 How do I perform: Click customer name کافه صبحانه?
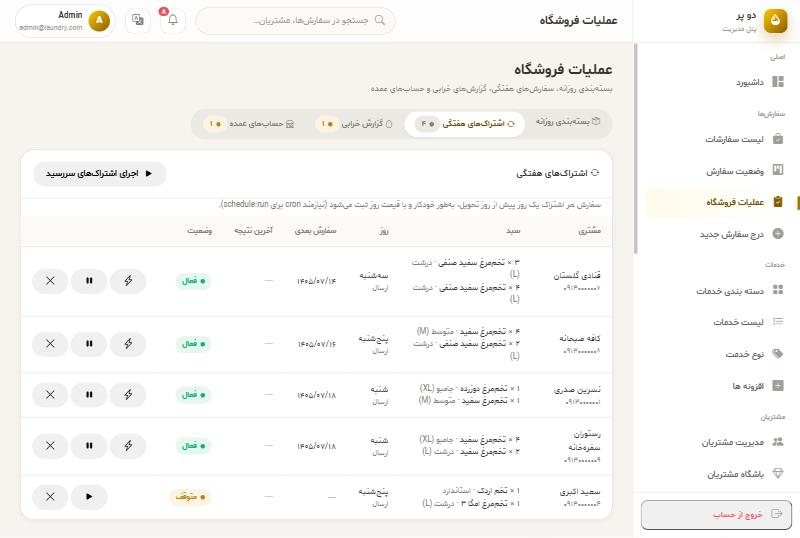[580, 338]
